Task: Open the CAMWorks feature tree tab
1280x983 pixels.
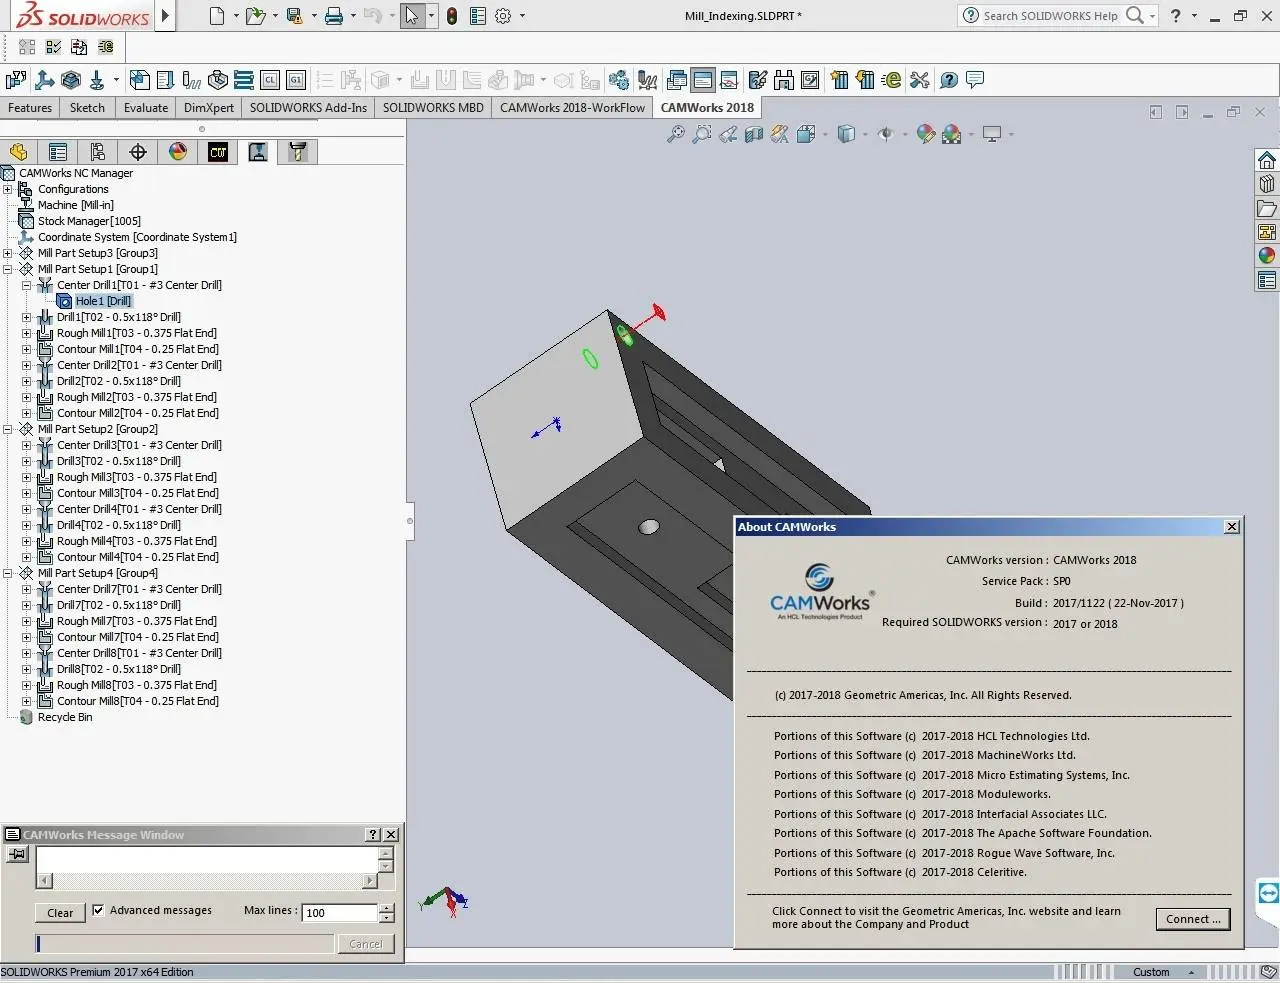Action: (x=218, y=152)
